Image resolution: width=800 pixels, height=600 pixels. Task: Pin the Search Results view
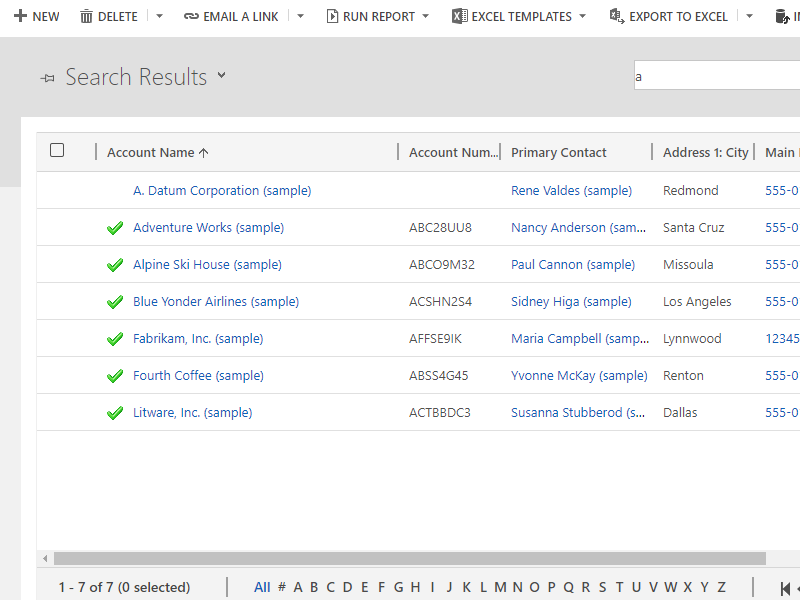click(x=47, y=78)
